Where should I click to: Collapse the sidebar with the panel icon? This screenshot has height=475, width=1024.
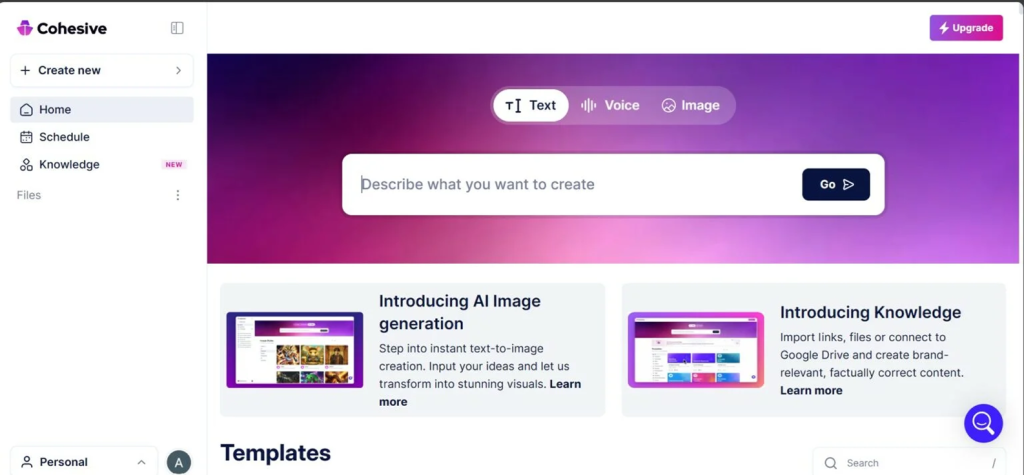[x=177, y=28]
